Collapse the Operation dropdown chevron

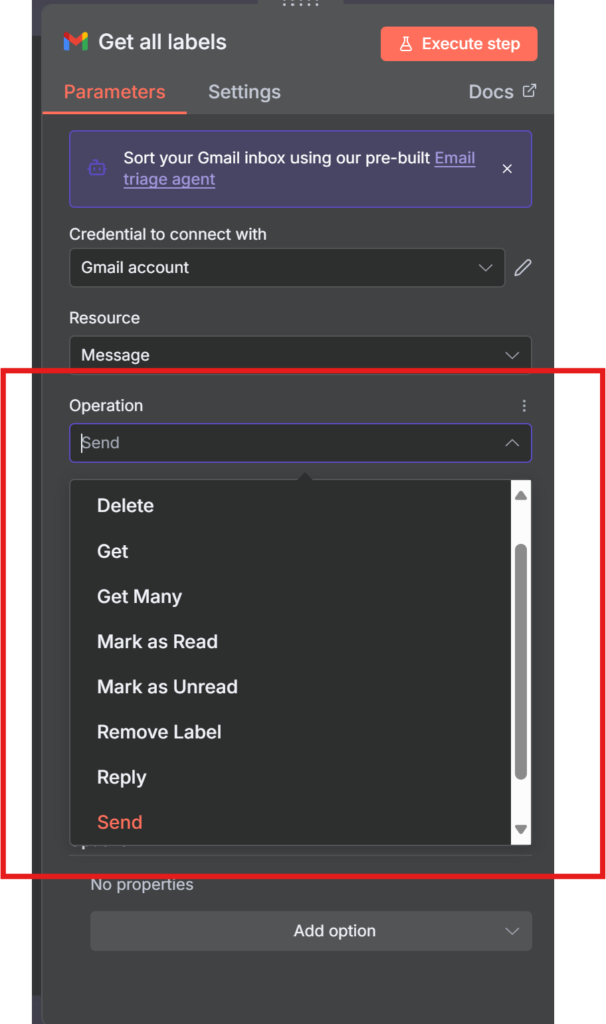click(512, 443)
